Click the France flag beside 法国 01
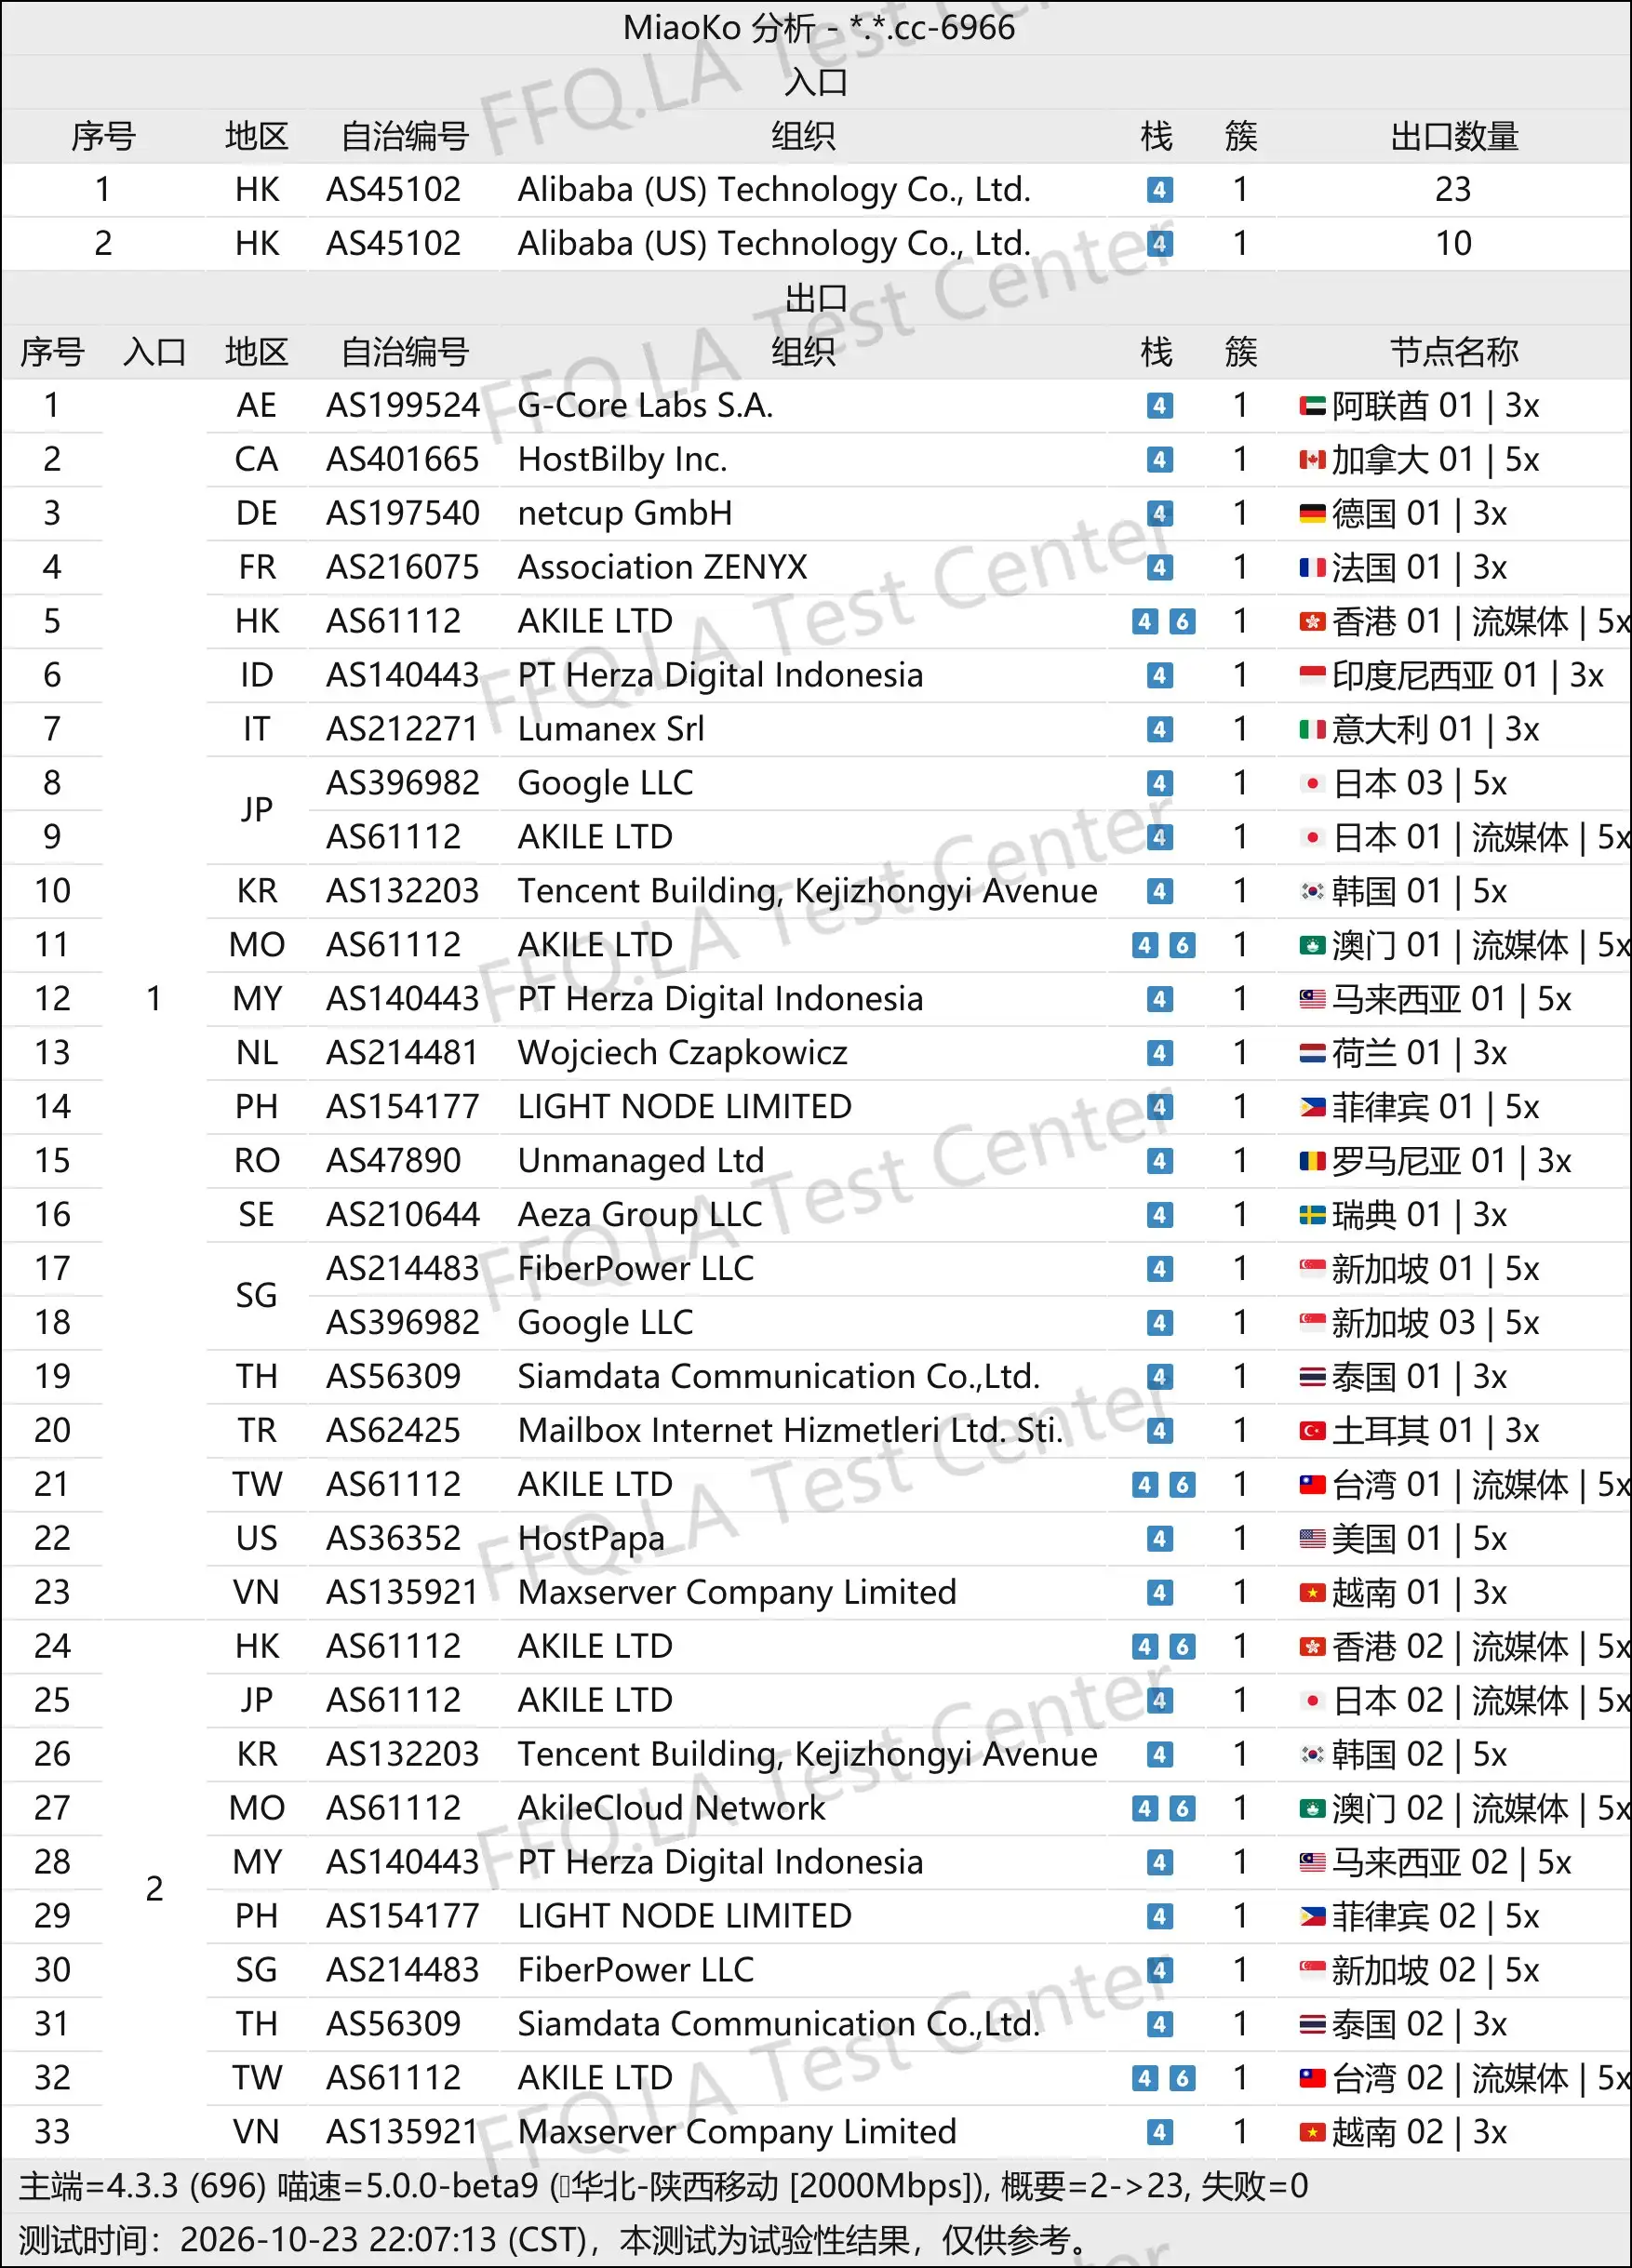1632x2268 pixels. [x=1312, y=568]
